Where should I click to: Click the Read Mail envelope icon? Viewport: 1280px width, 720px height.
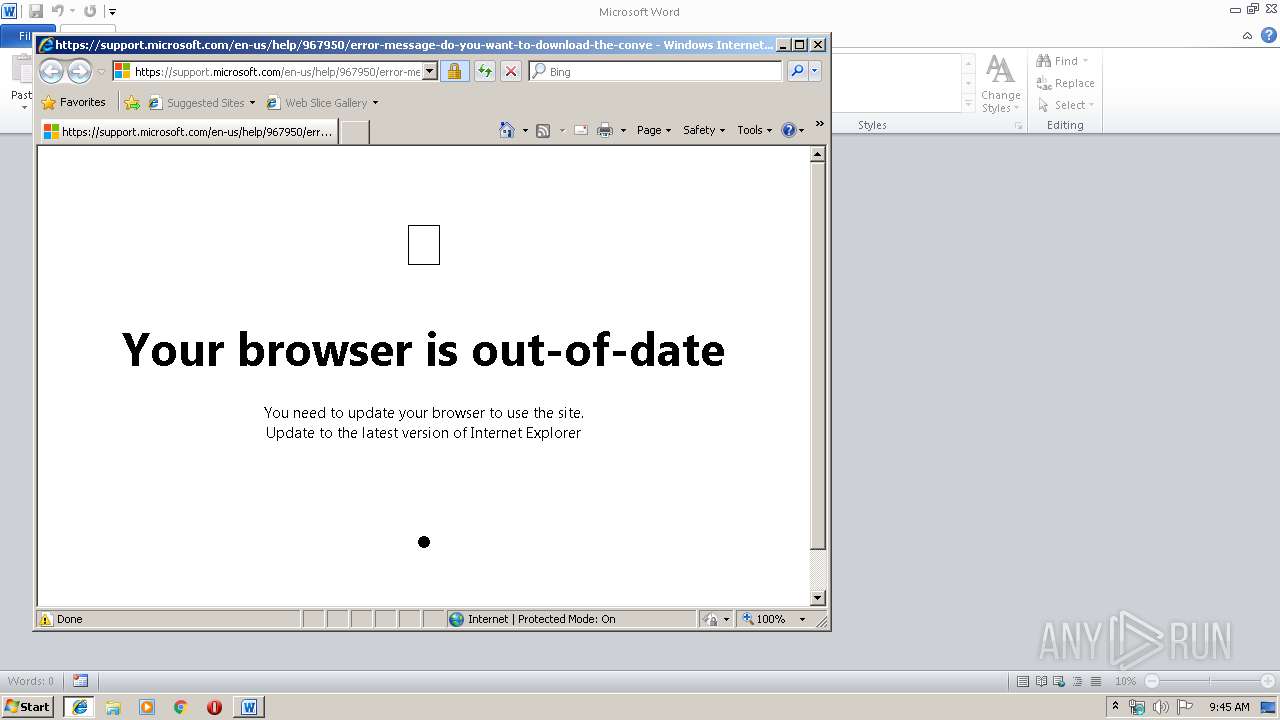click(x=581, y=130)
